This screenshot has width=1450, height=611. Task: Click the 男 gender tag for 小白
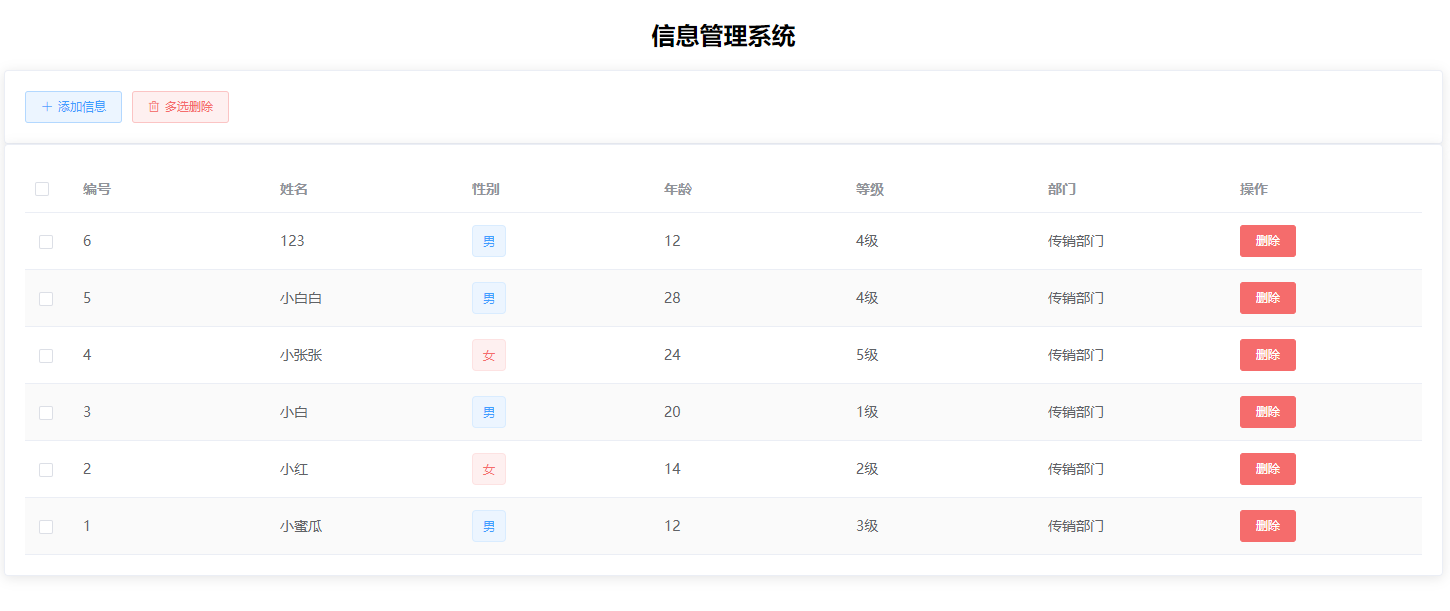489,411
